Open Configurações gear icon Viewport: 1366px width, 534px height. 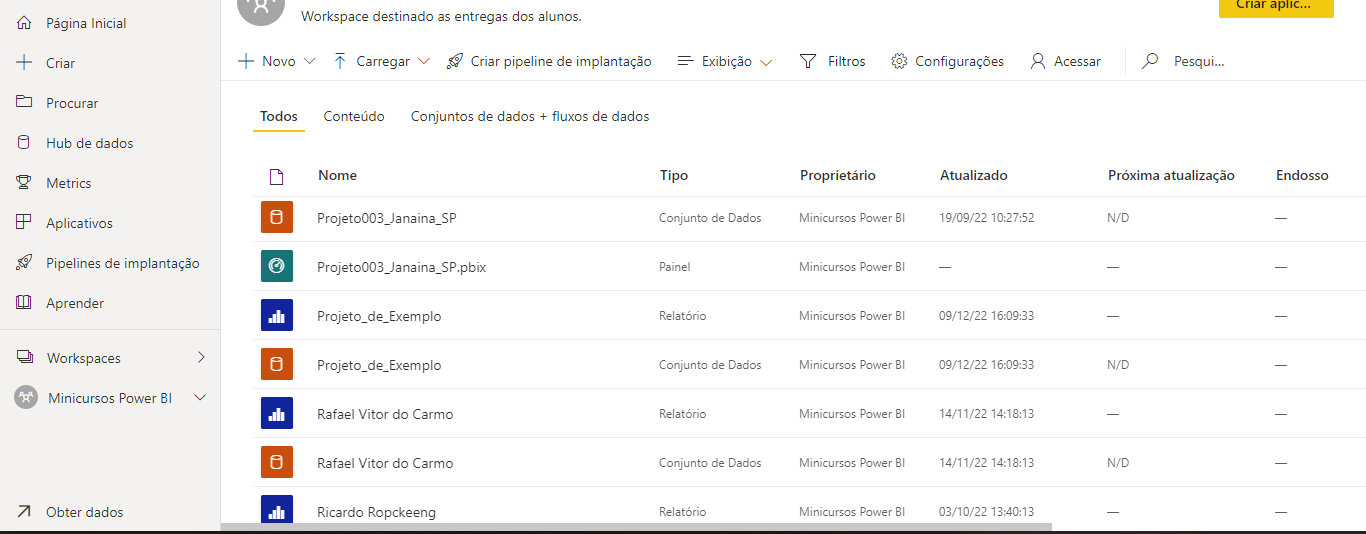tap(898, 61)
